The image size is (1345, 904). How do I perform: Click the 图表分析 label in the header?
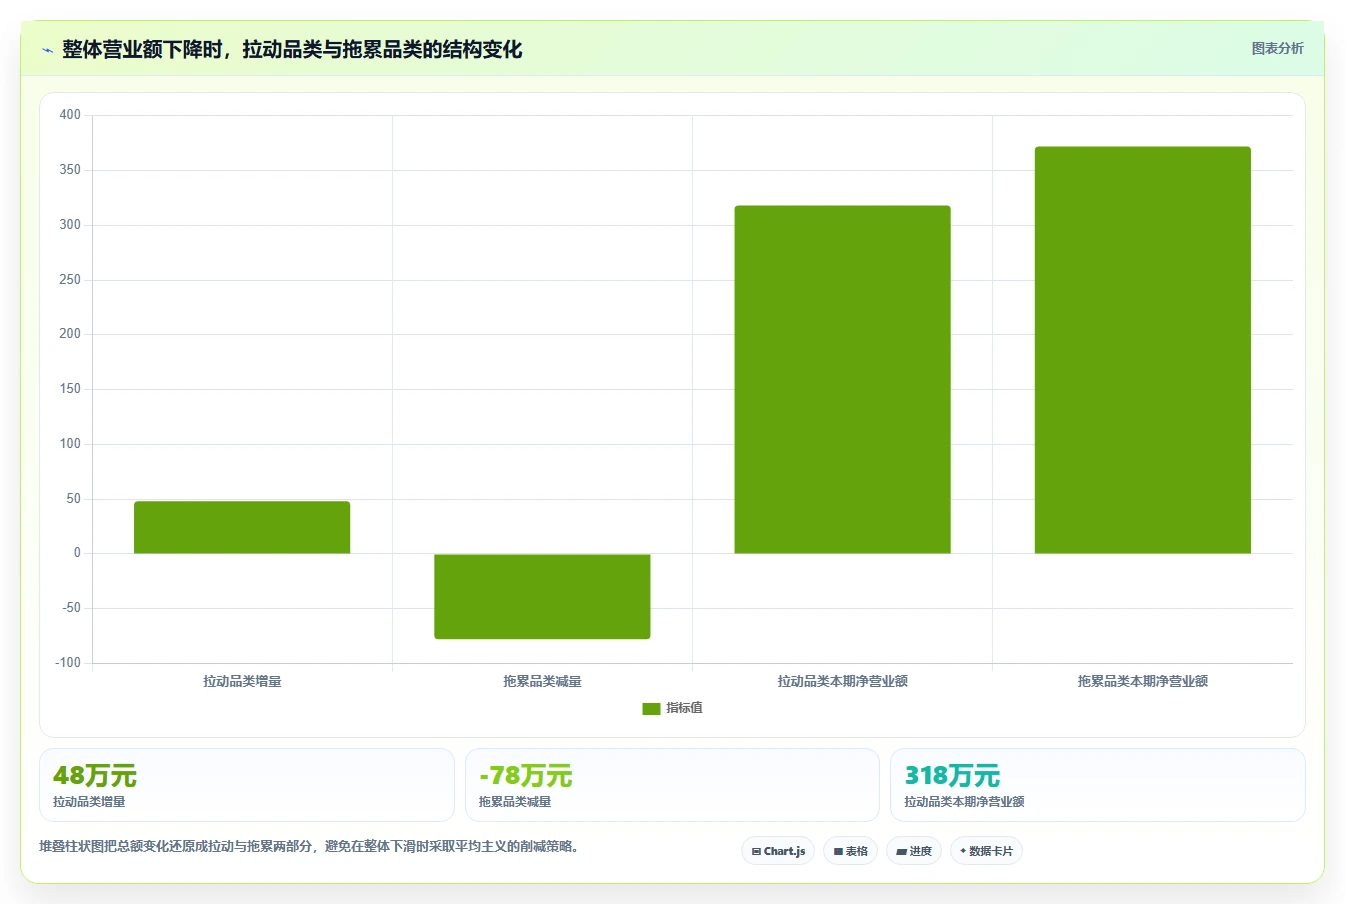[1277, 48]
